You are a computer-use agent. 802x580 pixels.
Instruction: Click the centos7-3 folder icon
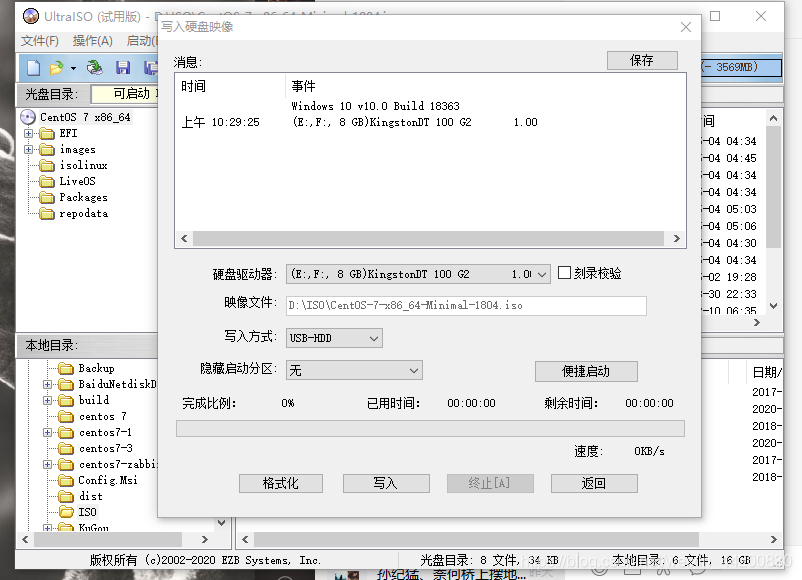[66, 449]
